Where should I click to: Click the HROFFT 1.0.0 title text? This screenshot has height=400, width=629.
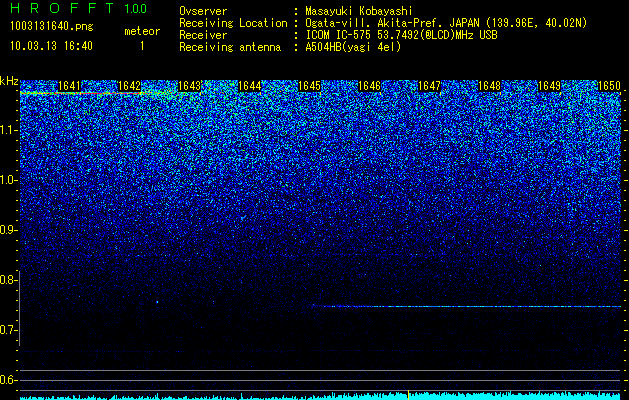[79, 8]
